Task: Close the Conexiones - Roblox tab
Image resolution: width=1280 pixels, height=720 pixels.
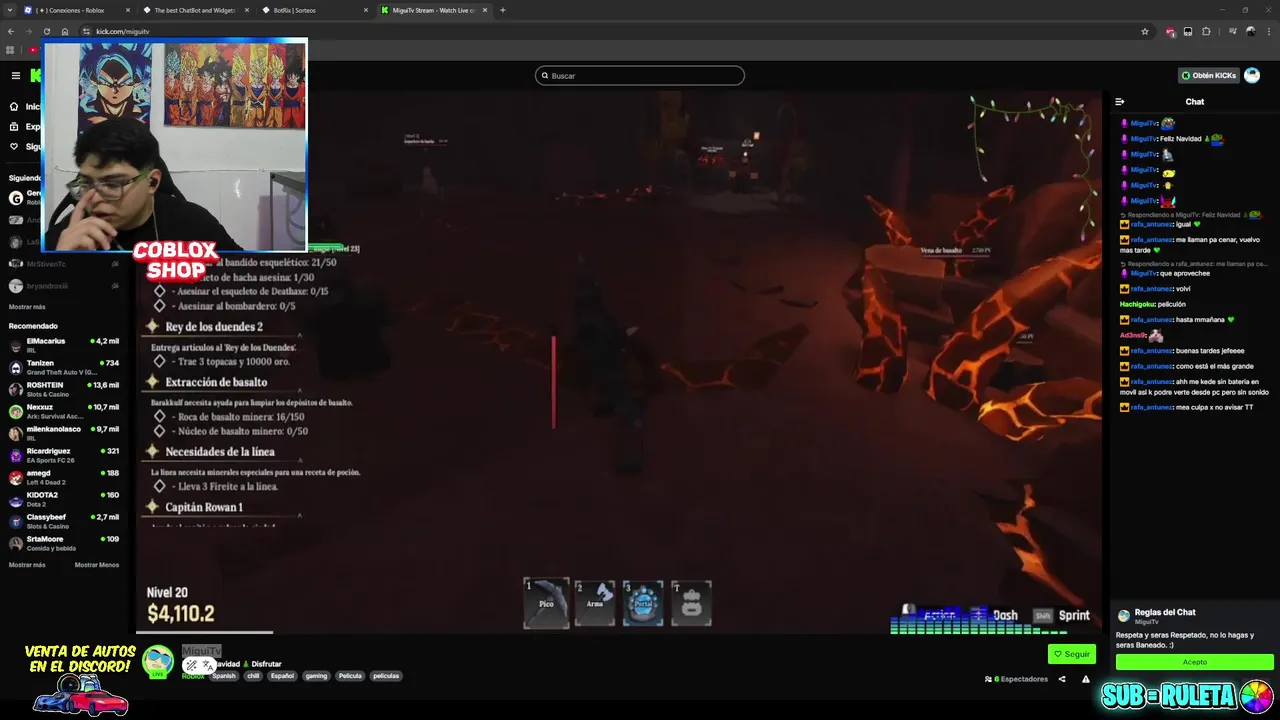Action: [x=127, y=10]
